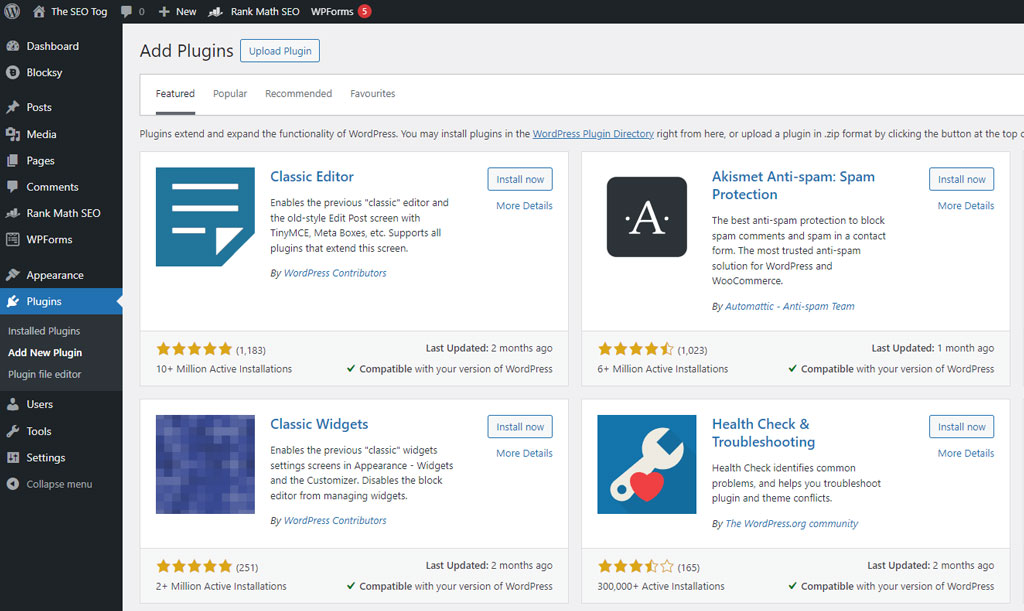Viewport: 1024px width, 611px height.
Task: Open the WordPress Plugin Directory link
Action: click(593, 134)
